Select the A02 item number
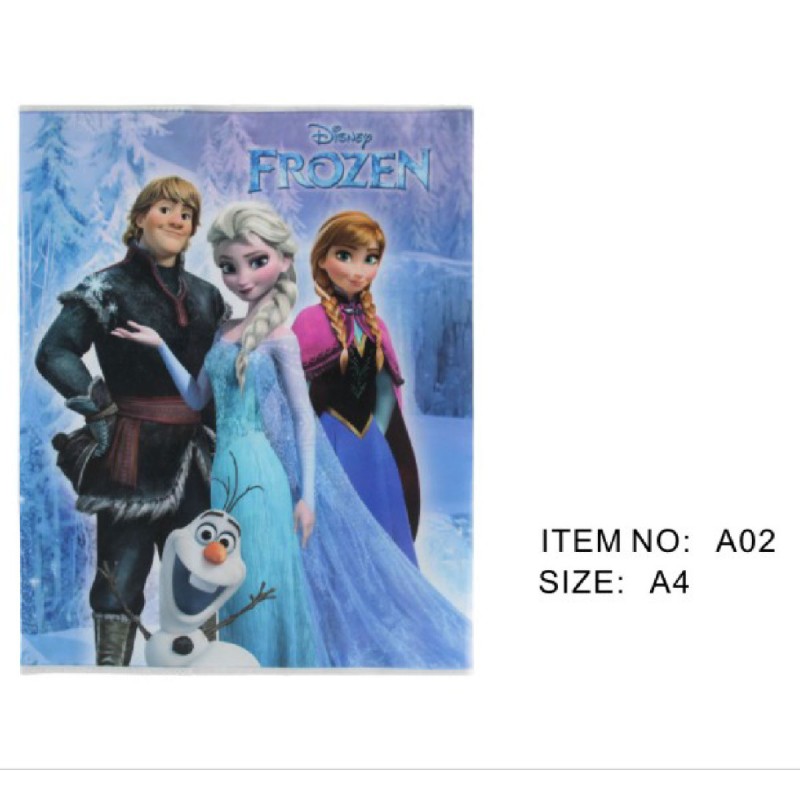The image size is (800, 800). point(745,541)
